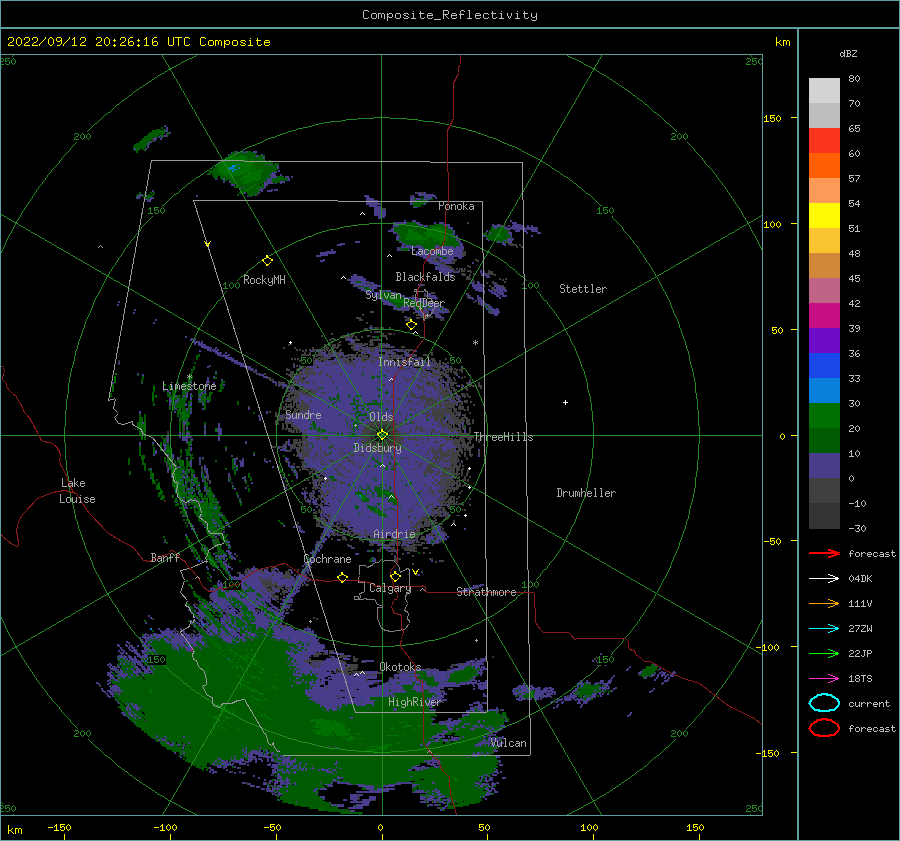Click the 39 dBZ purple color swatch
The image size is (900, 841).
(x=824, y=340)
